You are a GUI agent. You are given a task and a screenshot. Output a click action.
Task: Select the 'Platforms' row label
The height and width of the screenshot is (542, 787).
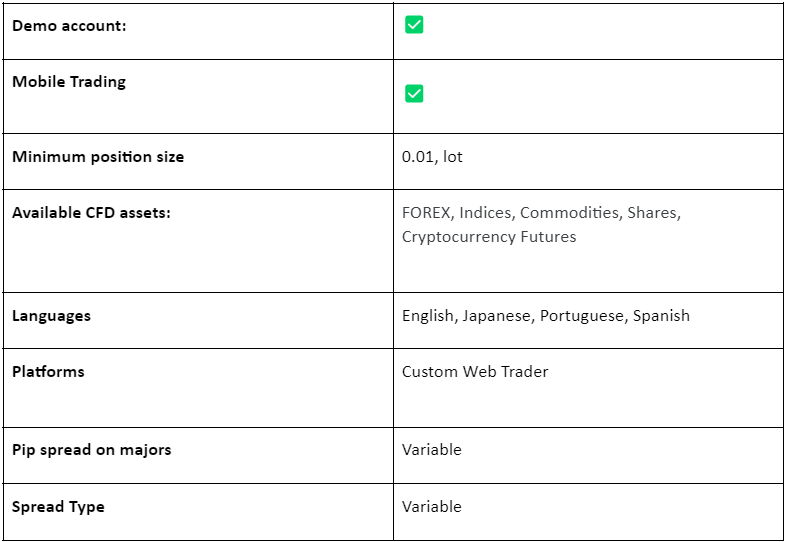48,372
